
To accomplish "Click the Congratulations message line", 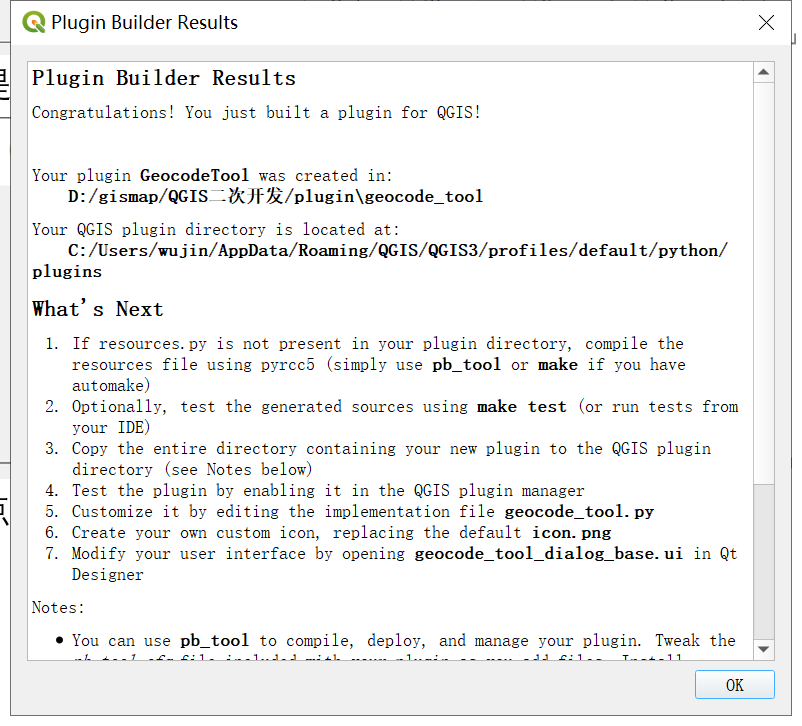I will tap(256, 112).
